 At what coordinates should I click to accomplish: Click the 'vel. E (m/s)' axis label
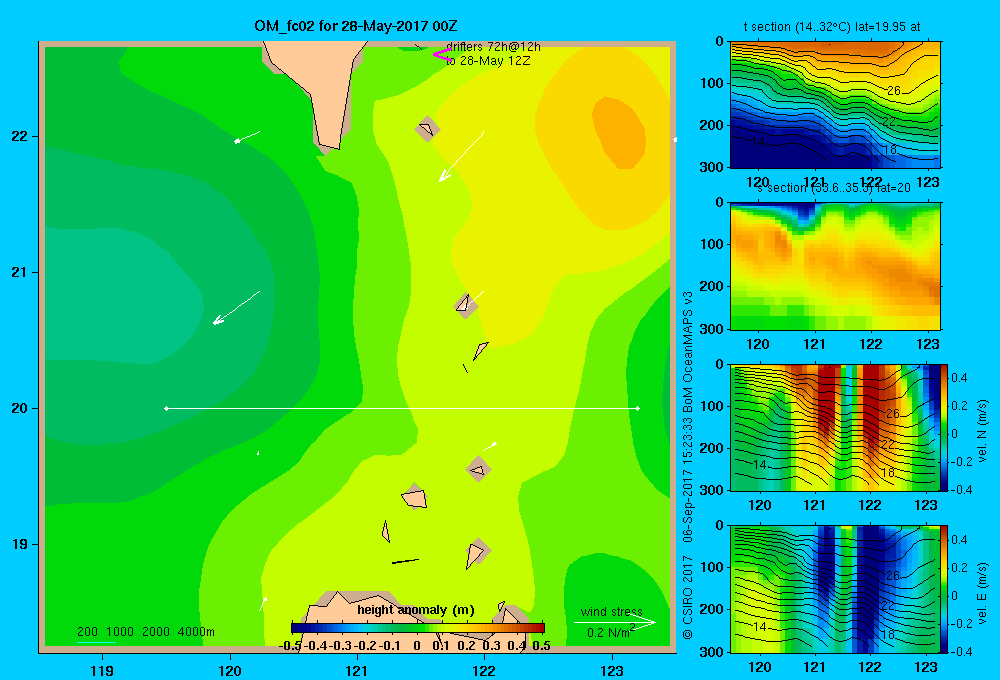pos(982,592)
